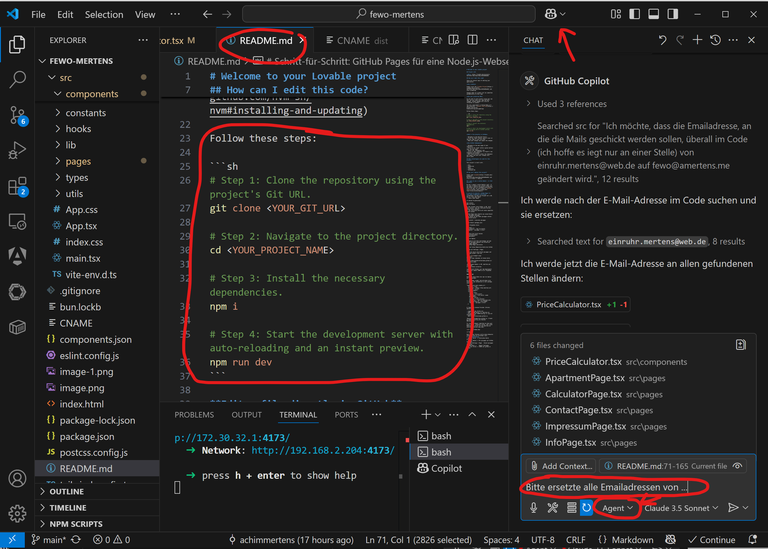Undo last chat request

pos(662,40)
